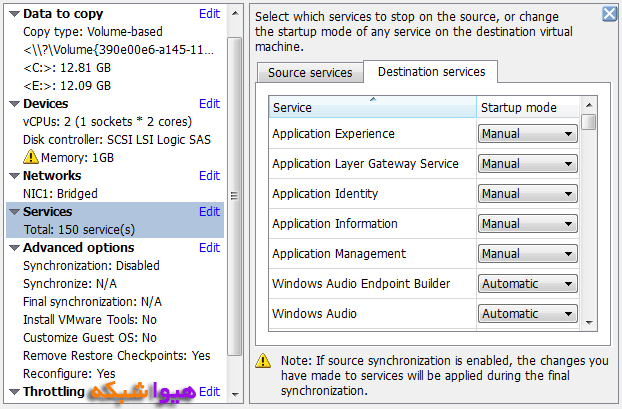This screenshot has width=622, height=409.
Task: Sort by the Service column header
Action: (x=372, y=107)
